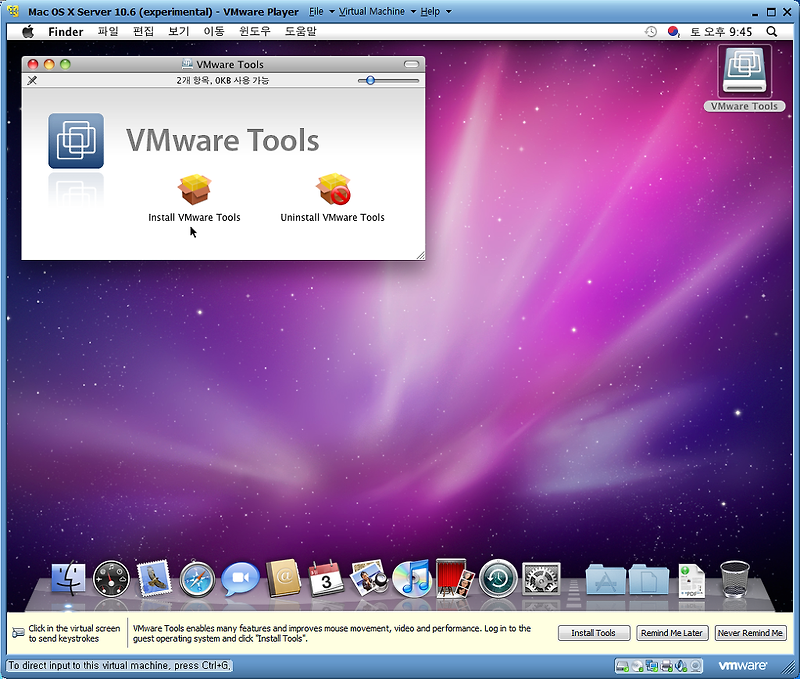
Task: Click the large VMware Tools logo in window
Action: pos(76,141)
